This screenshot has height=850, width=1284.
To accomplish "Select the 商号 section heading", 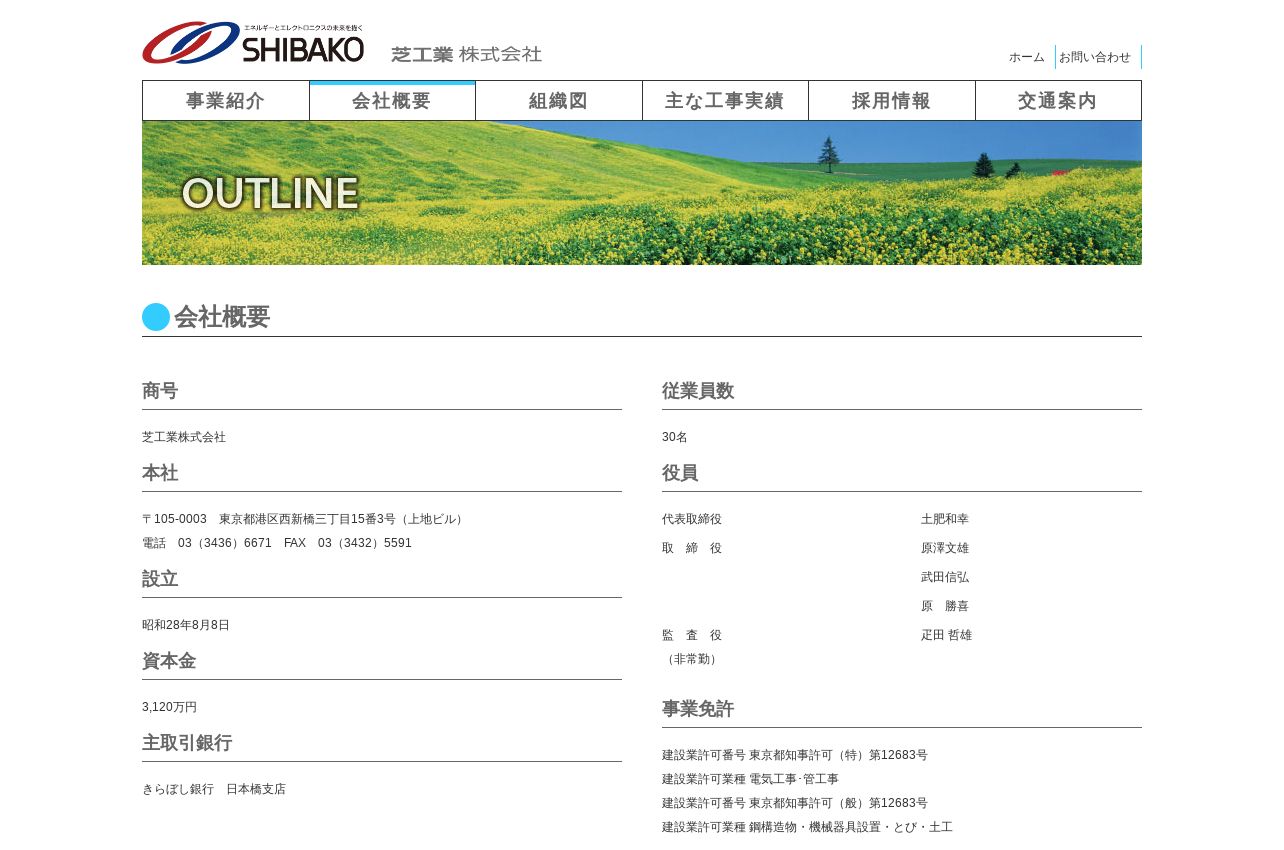I will (x=160, y=391).
